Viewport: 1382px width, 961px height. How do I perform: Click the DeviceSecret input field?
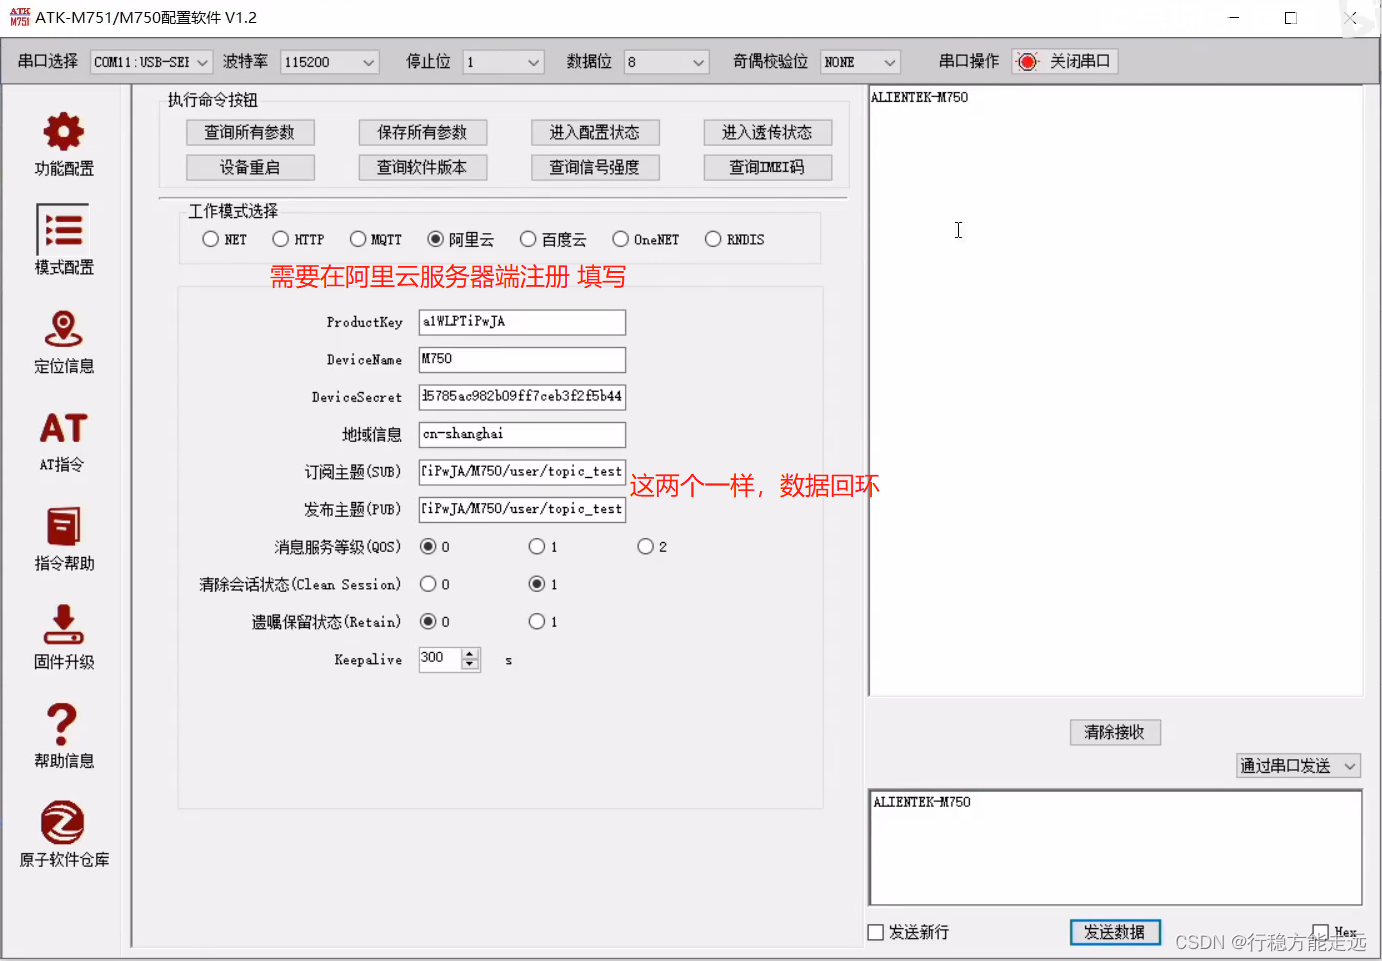click(522, 397)
